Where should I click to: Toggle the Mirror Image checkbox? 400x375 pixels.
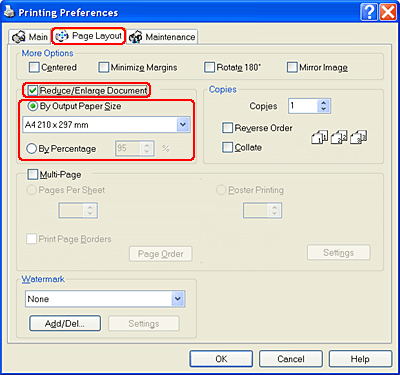coord(292,67)
